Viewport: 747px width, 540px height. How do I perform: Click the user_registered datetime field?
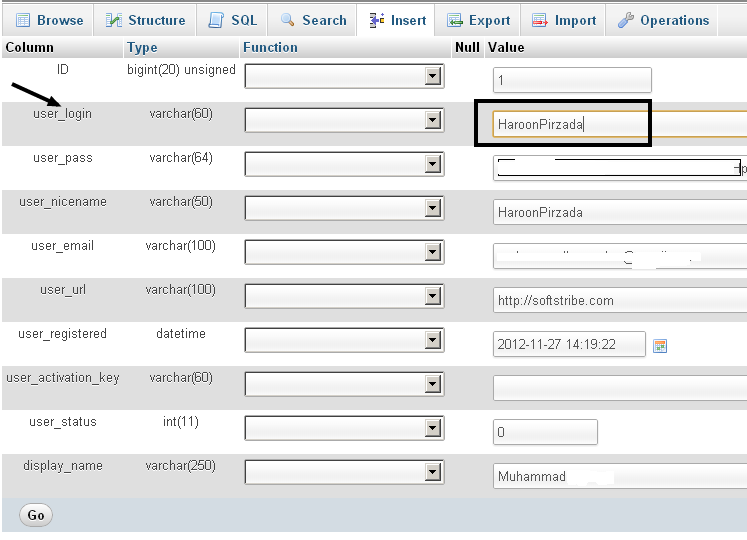click(569, 344)
